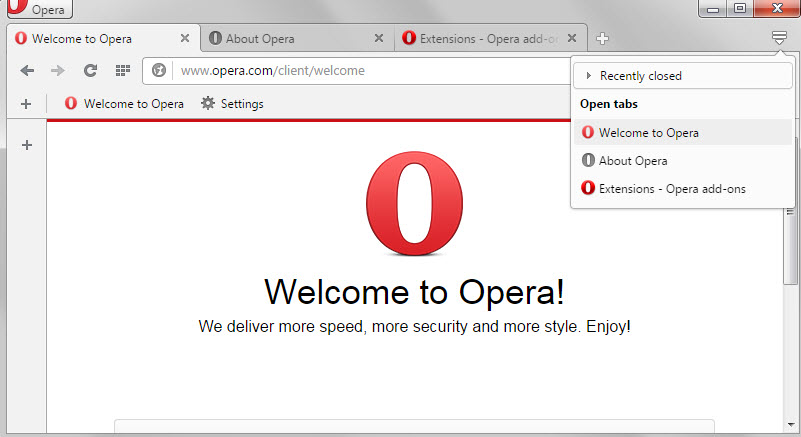Switch to the Welcome to Opera tab
Viewport: 801px width, 437px height.
click(103, 38)
